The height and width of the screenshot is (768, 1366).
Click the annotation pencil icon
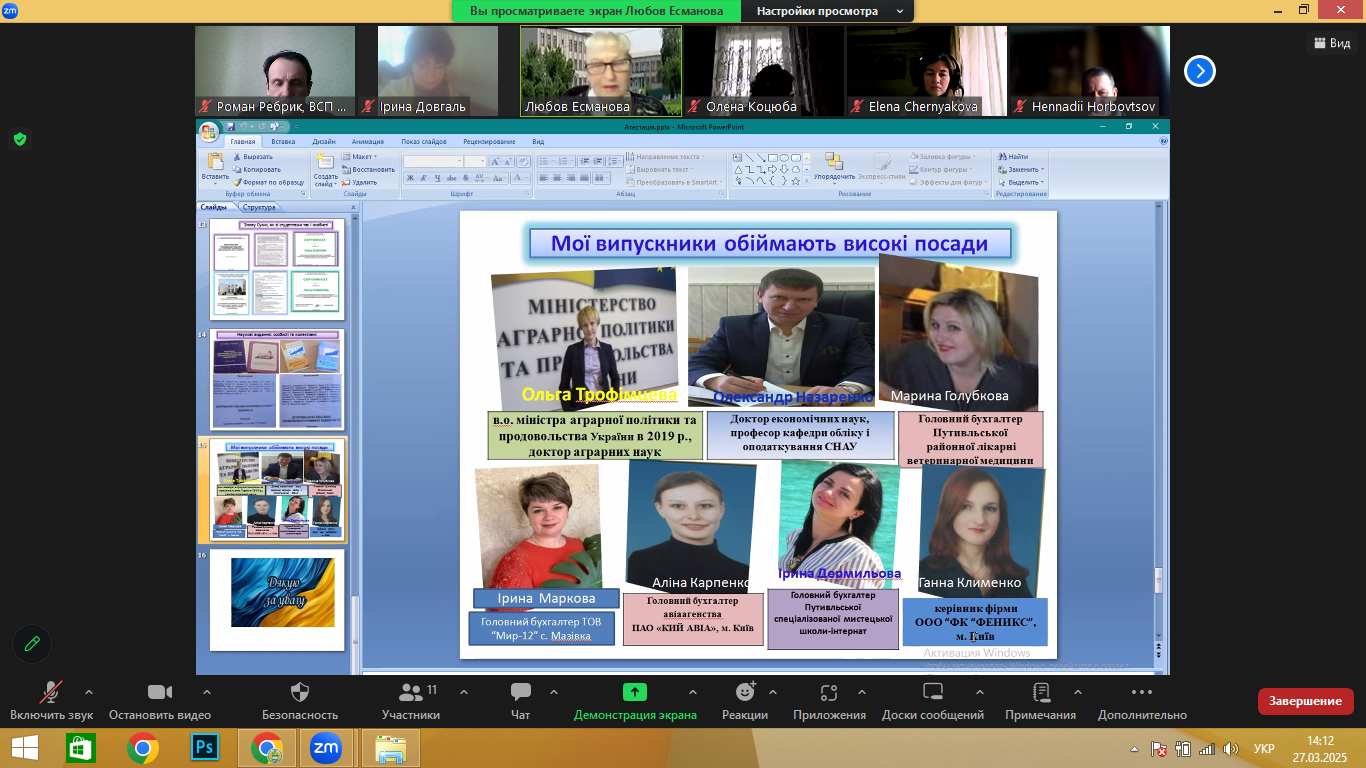[x=32, y=643]
